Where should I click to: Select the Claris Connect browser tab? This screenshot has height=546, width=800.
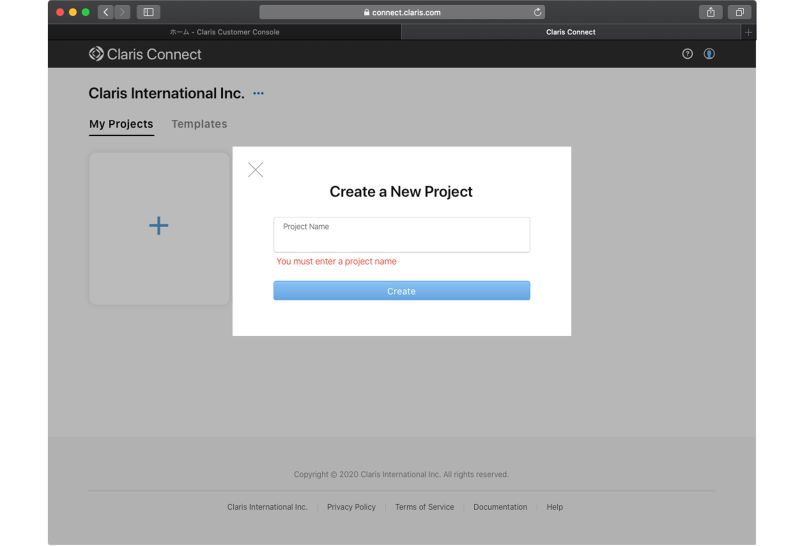click(570, 32)
